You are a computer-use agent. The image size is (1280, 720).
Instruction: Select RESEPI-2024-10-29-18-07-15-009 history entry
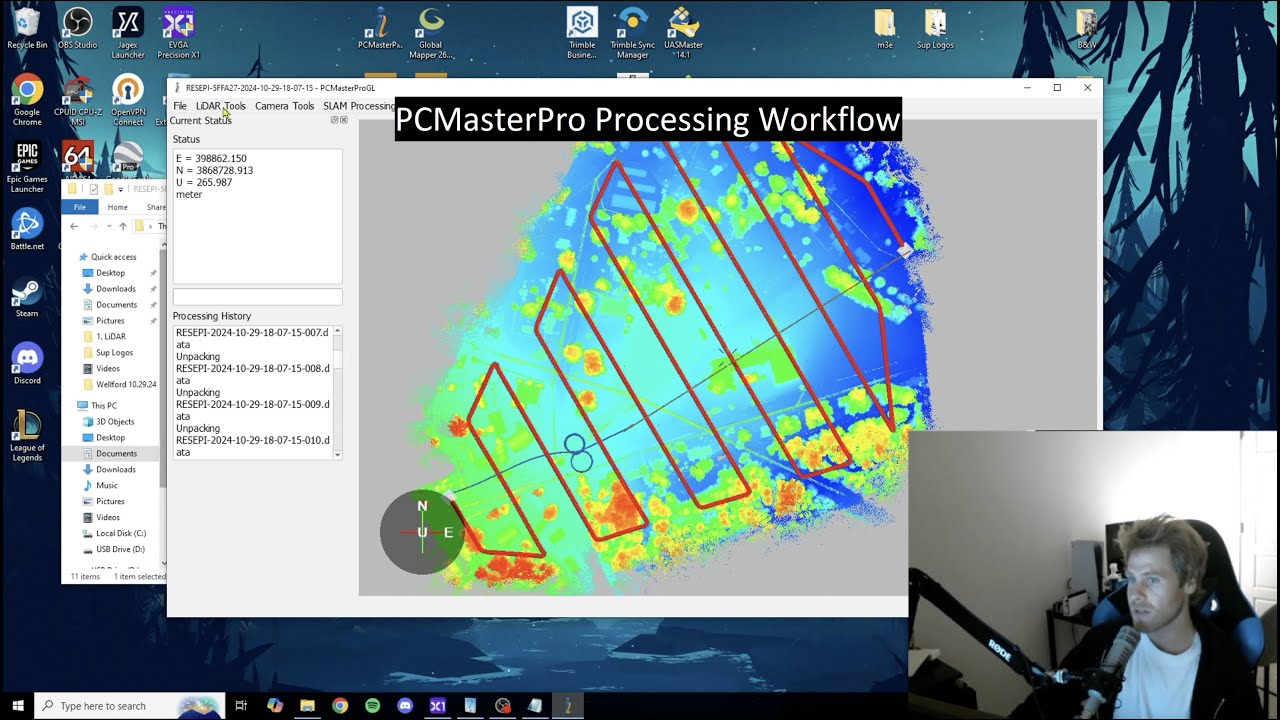pos(252,410)
